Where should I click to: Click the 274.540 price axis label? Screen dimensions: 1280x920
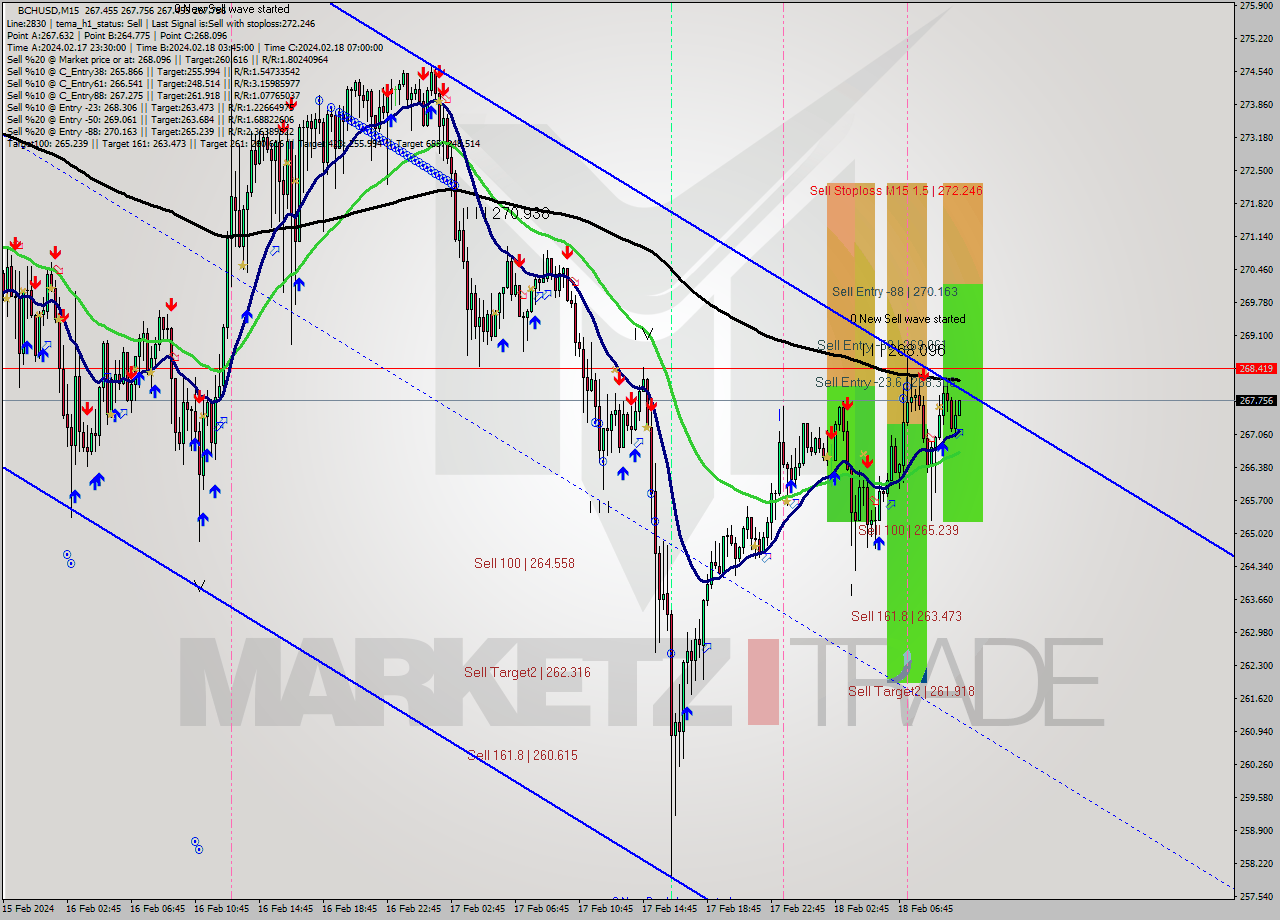coord(1256,71)
